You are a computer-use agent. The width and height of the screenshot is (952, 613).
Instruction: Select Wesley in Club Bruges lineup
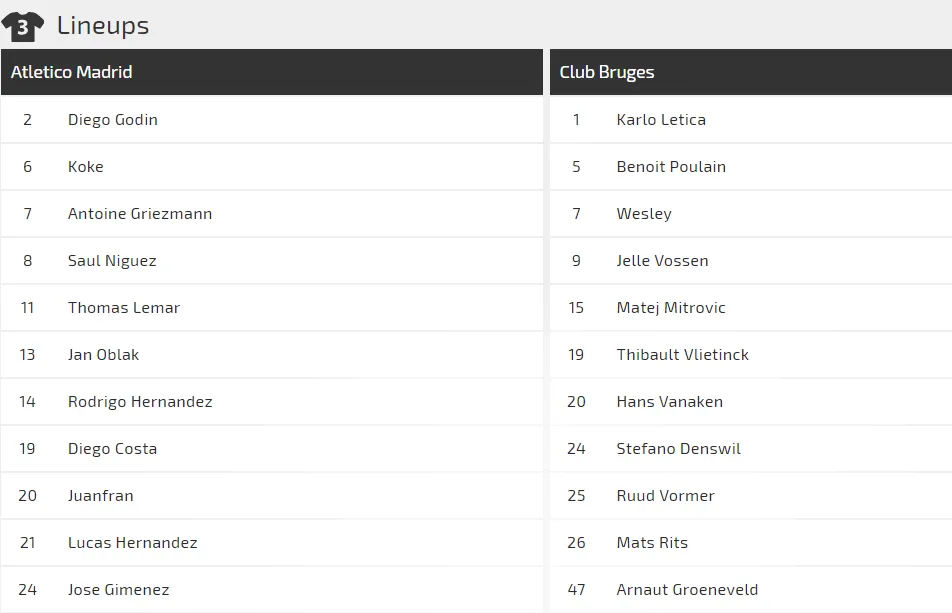pos(644,213)
